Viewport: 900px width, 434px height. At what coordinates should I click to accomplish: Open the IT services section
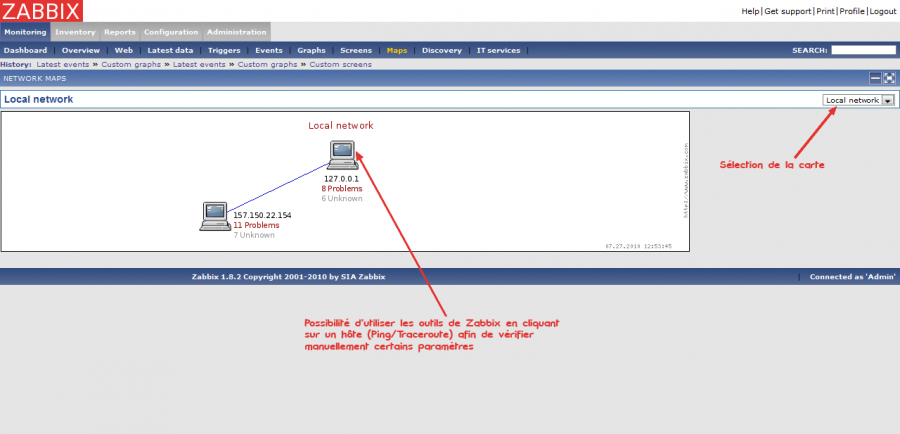(498, 51)
